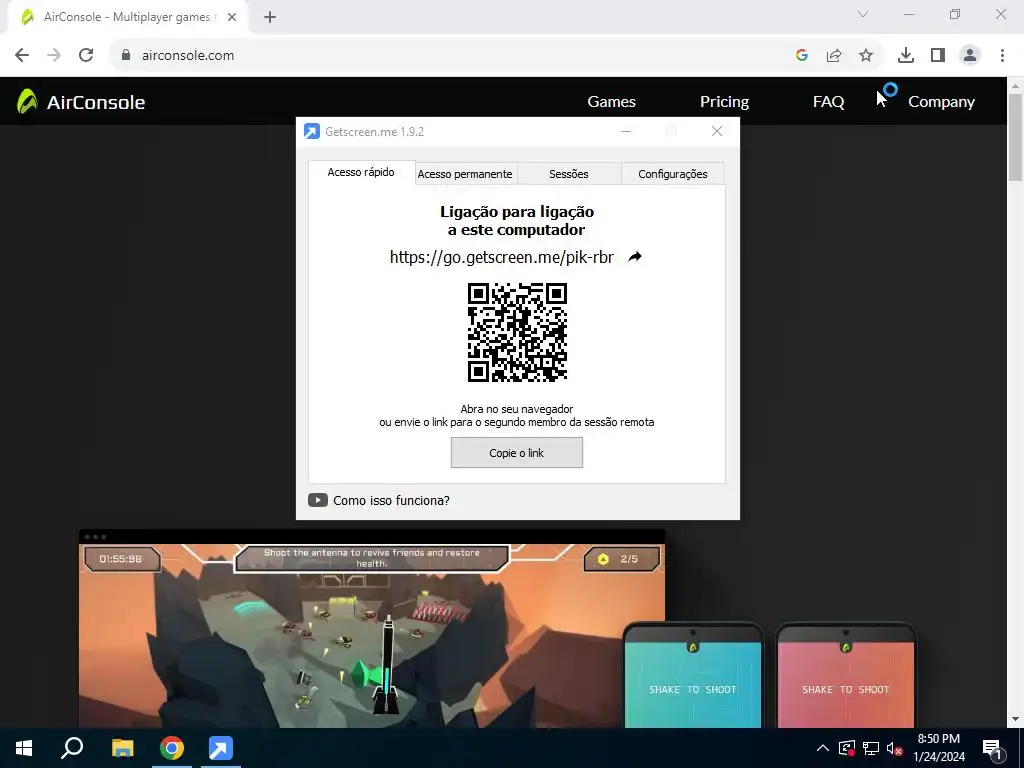Image resolution: width=1024 pixels, height=768 pixels.
Task: Click the Chrome taskbar icon
Action: click(x=172, y=748)
